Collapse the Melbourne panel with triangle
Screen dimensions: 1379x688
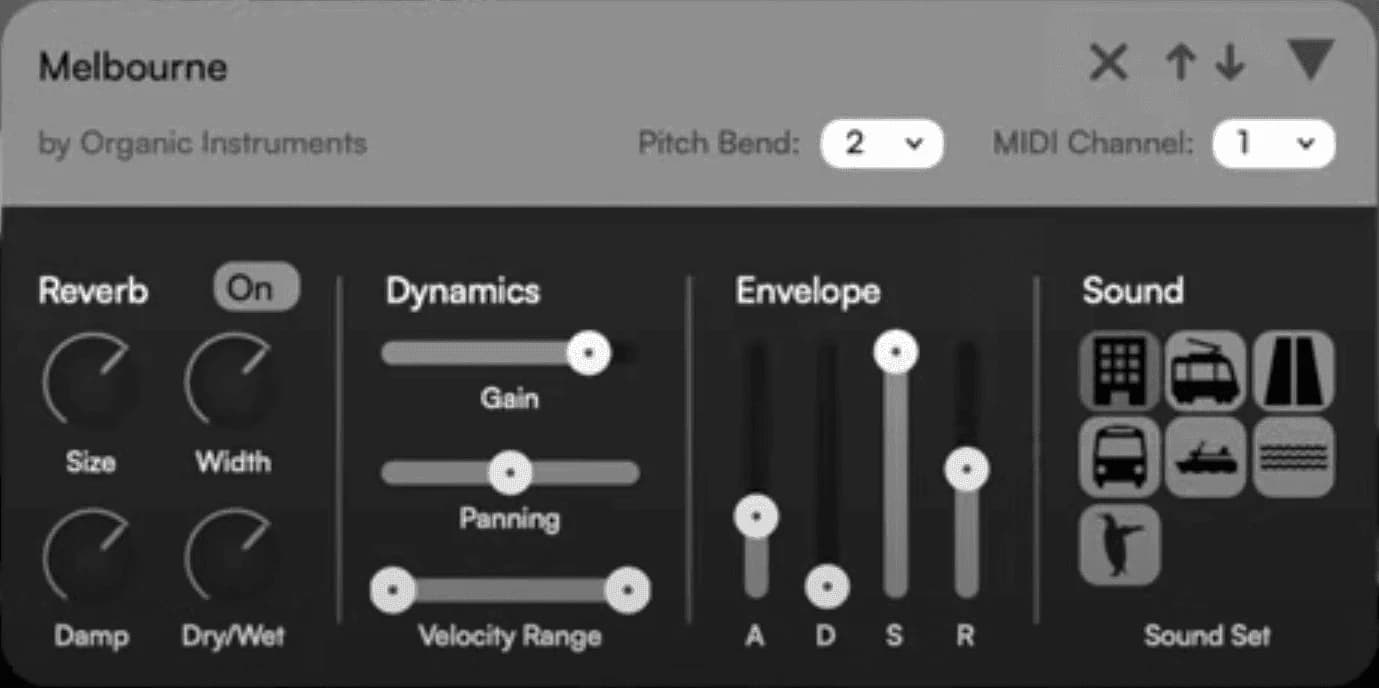coord(1311,60)
